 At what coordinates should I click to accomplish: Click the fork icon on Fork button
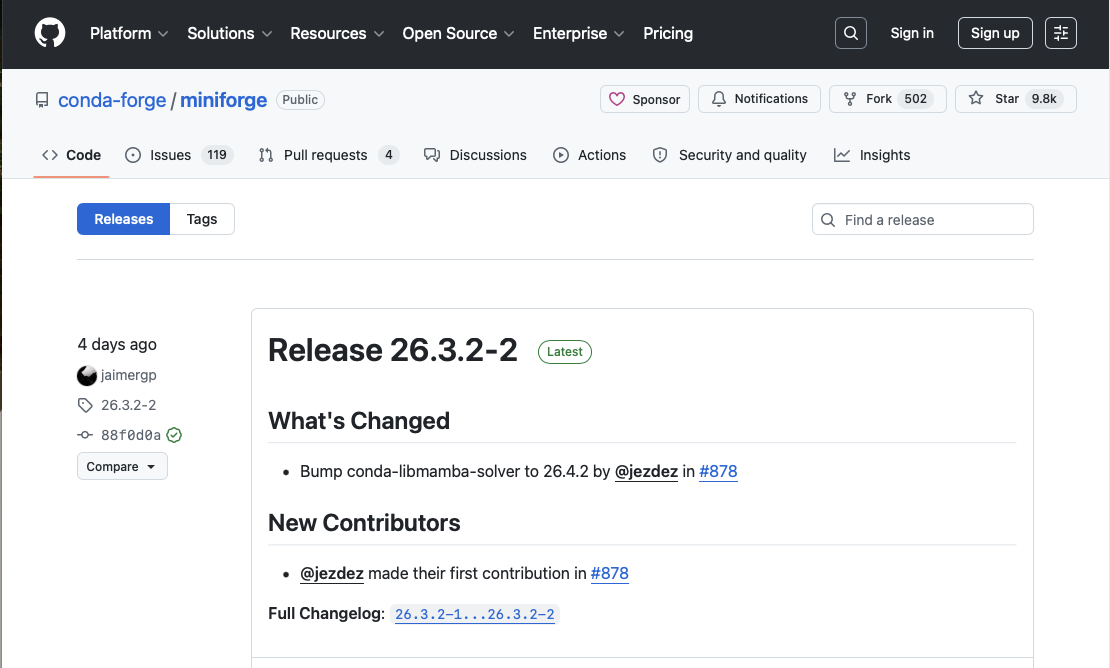click(850, 99)
